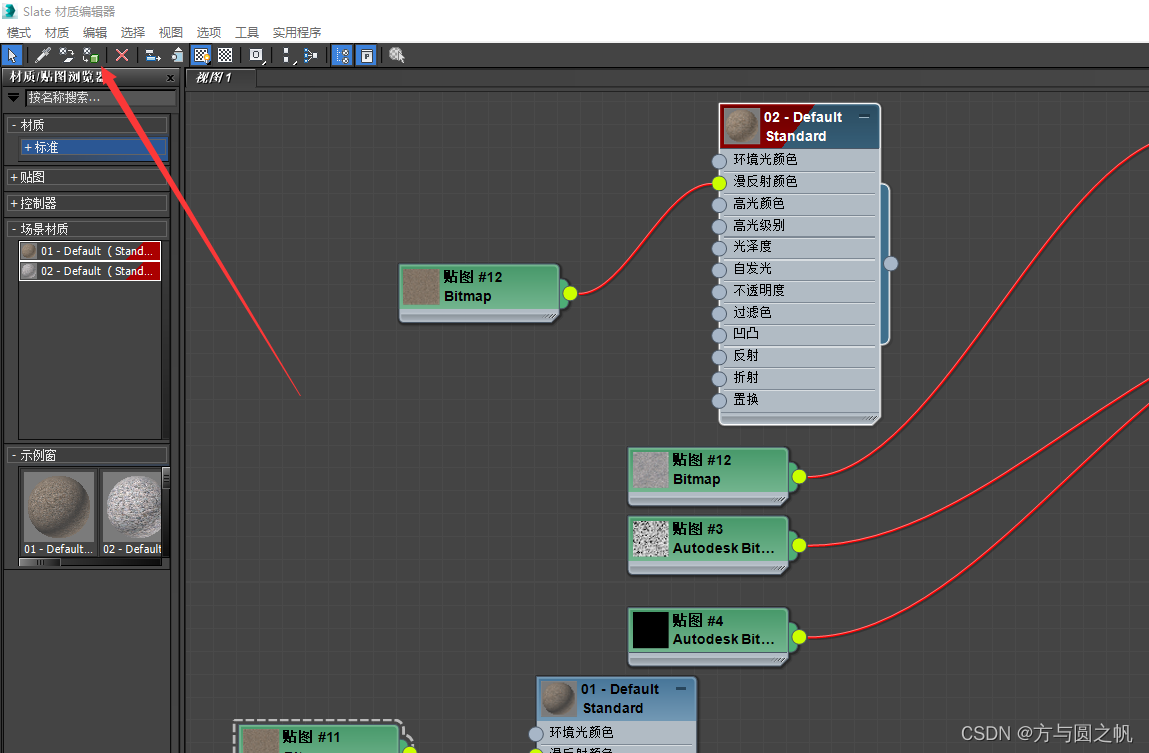This screenshot has height=753, width=1149.
Task: Select 02 - Default in scene materials list
Action: coord(90,271)
